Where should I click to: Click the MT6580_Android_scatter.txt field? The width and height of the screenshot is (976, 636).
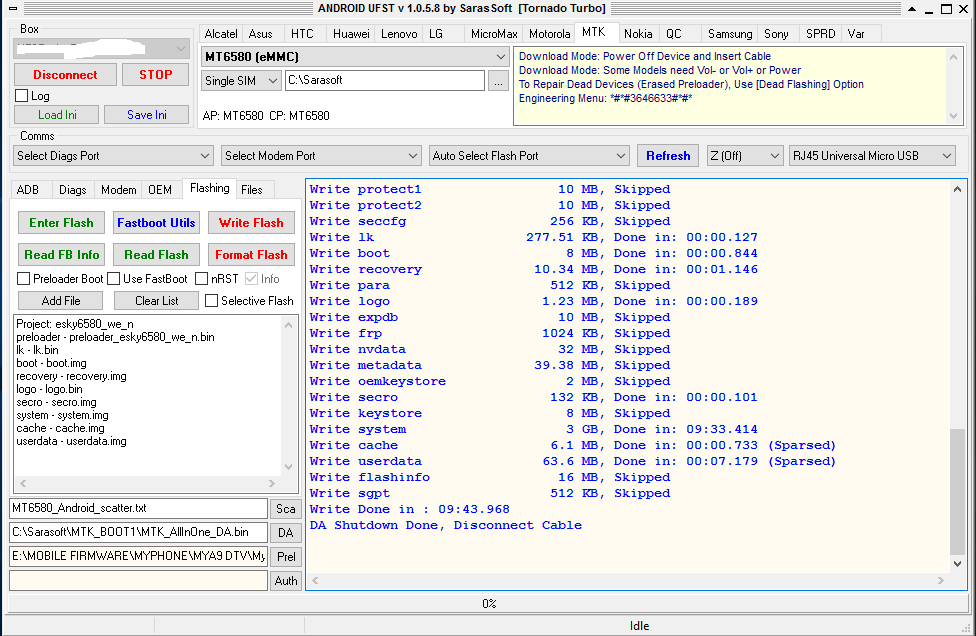click(x=138, y=508)
